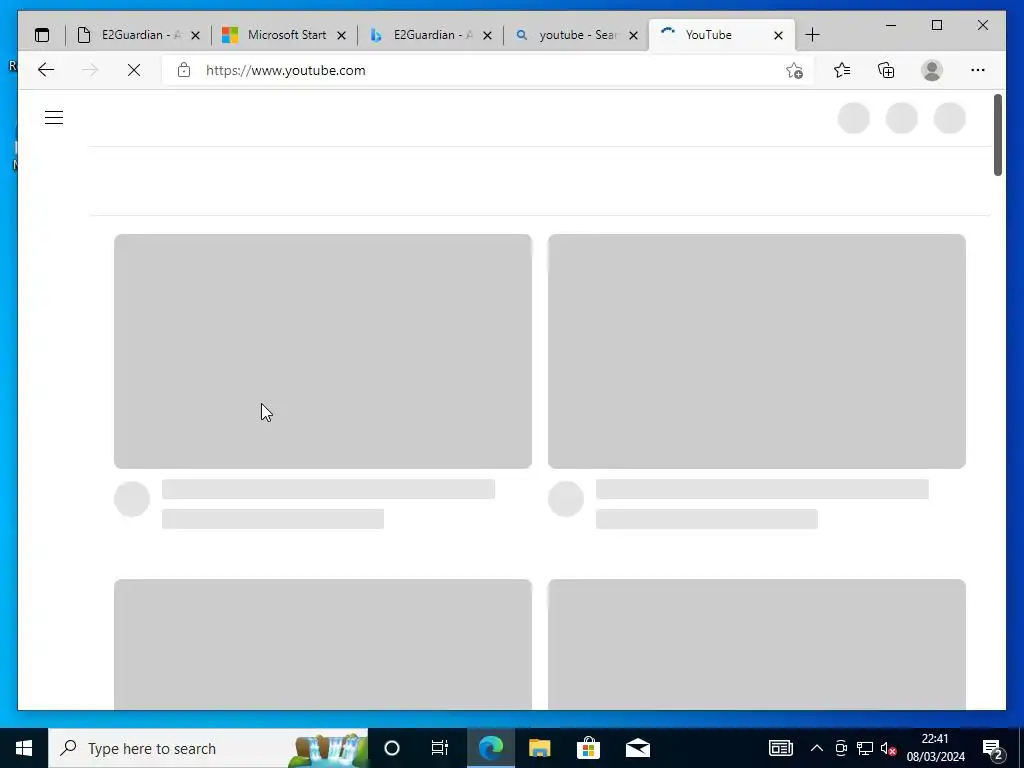Viewport: 1024px width, 768px height.
Task: Close the first E2Guardian tab
Action: pos(195,35)
